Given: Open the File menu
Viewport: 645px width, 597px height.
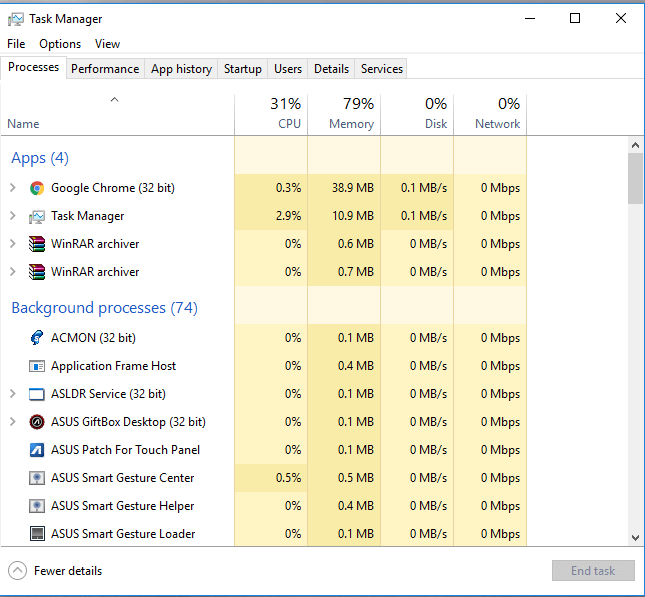Looking at the screenshot, I should pyautogui.click(x=16, y=44).
